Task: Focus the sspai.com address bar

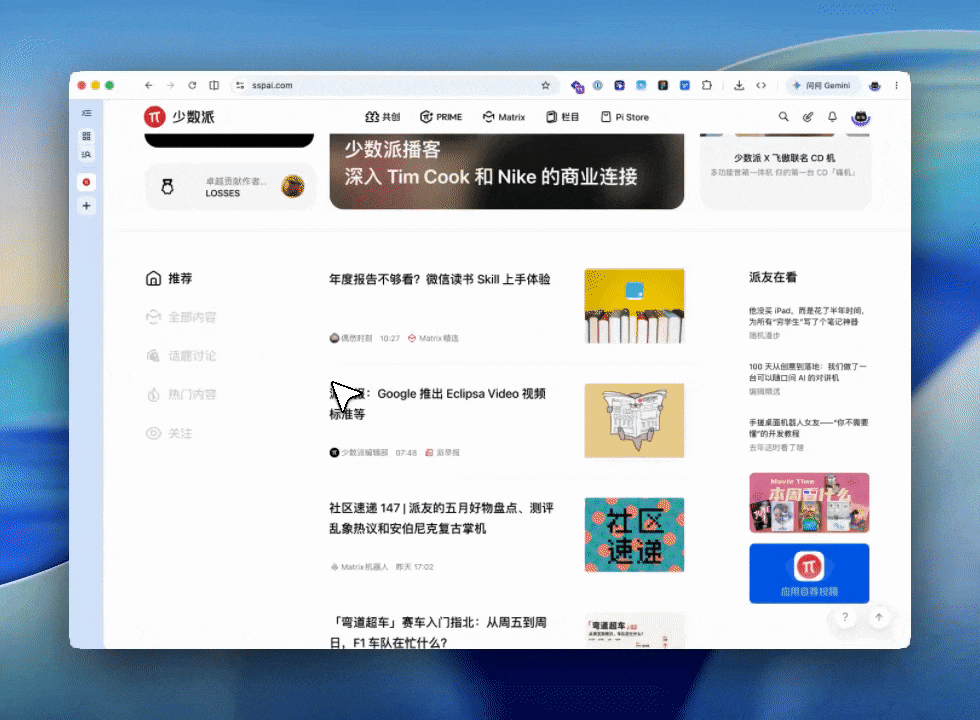Action: 394,86
